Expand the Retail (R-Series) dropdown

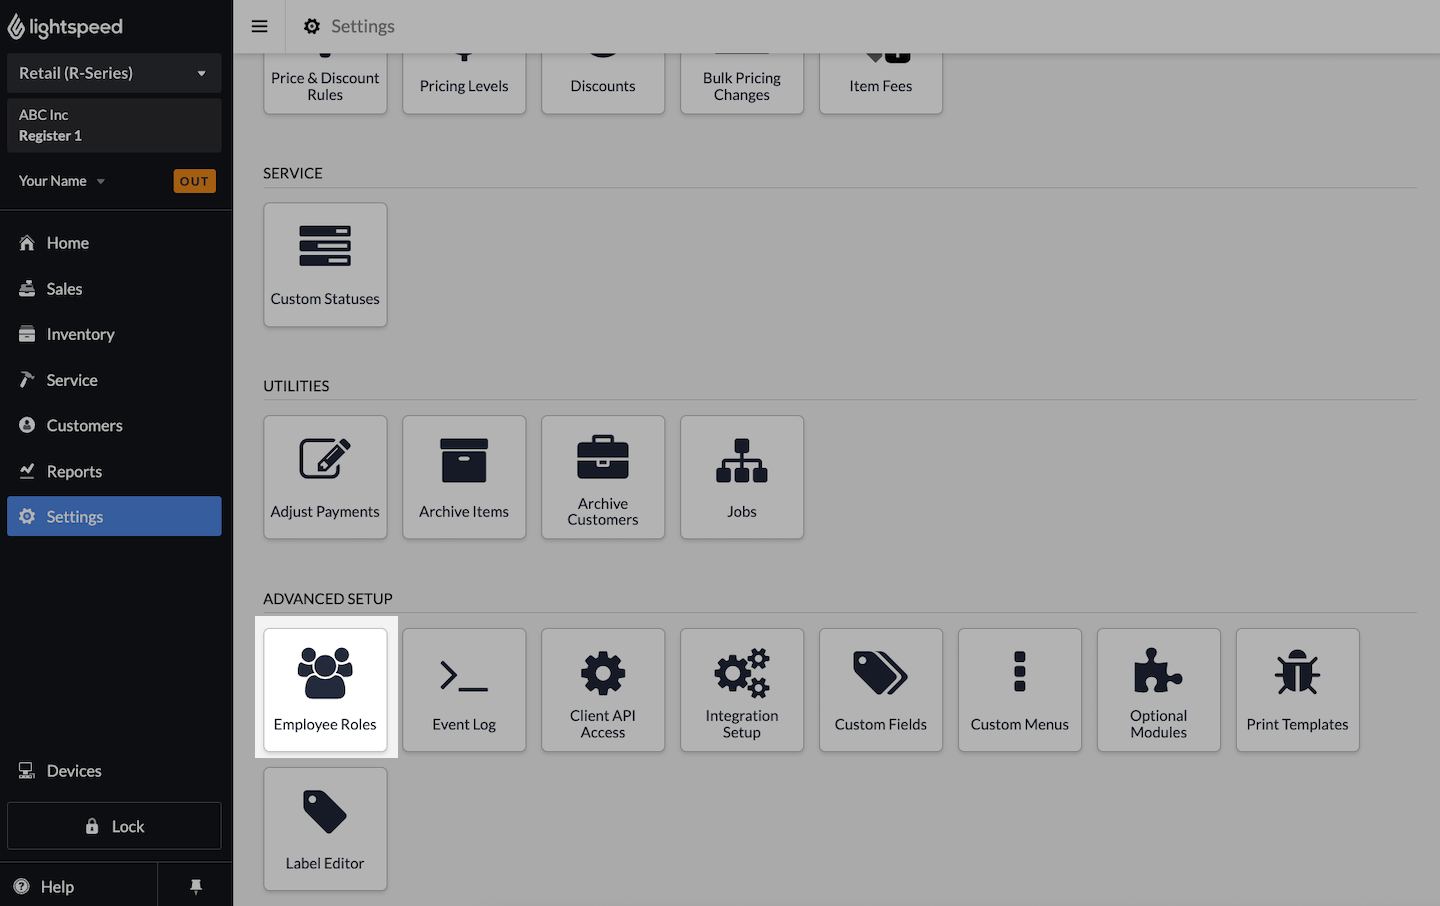114,73
